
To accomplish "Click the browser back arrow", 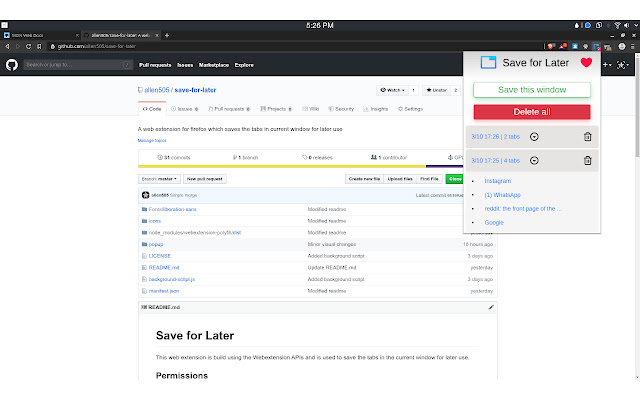I will [7, 46].
